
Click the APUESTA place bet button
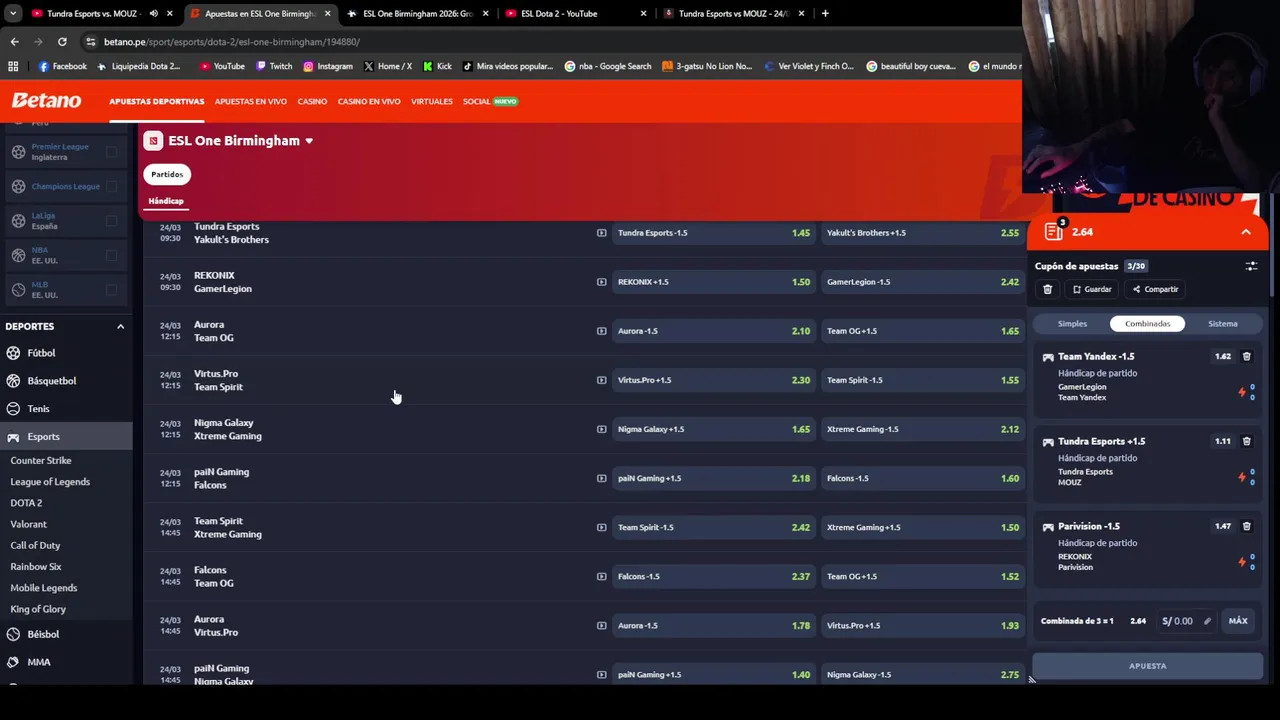[x=1147, y=666]
